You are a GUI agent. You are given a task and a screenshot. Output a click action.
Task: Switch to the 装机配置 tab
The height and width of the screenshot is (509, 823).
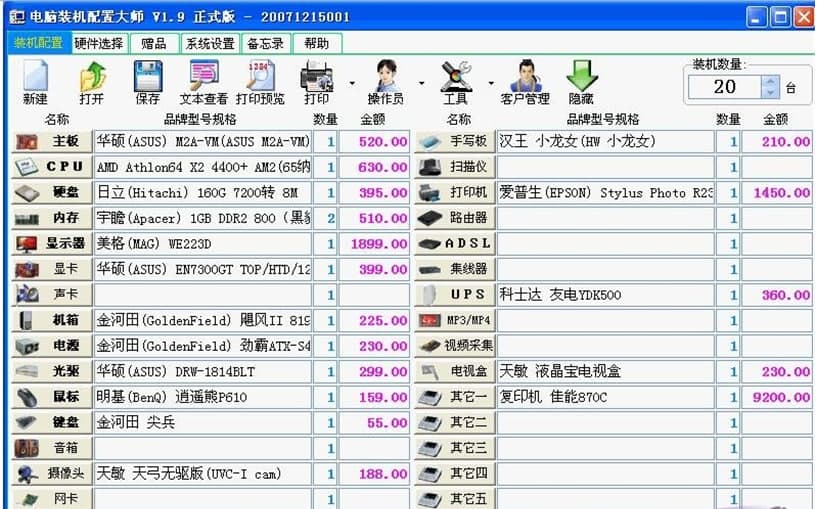pos(38,43)
